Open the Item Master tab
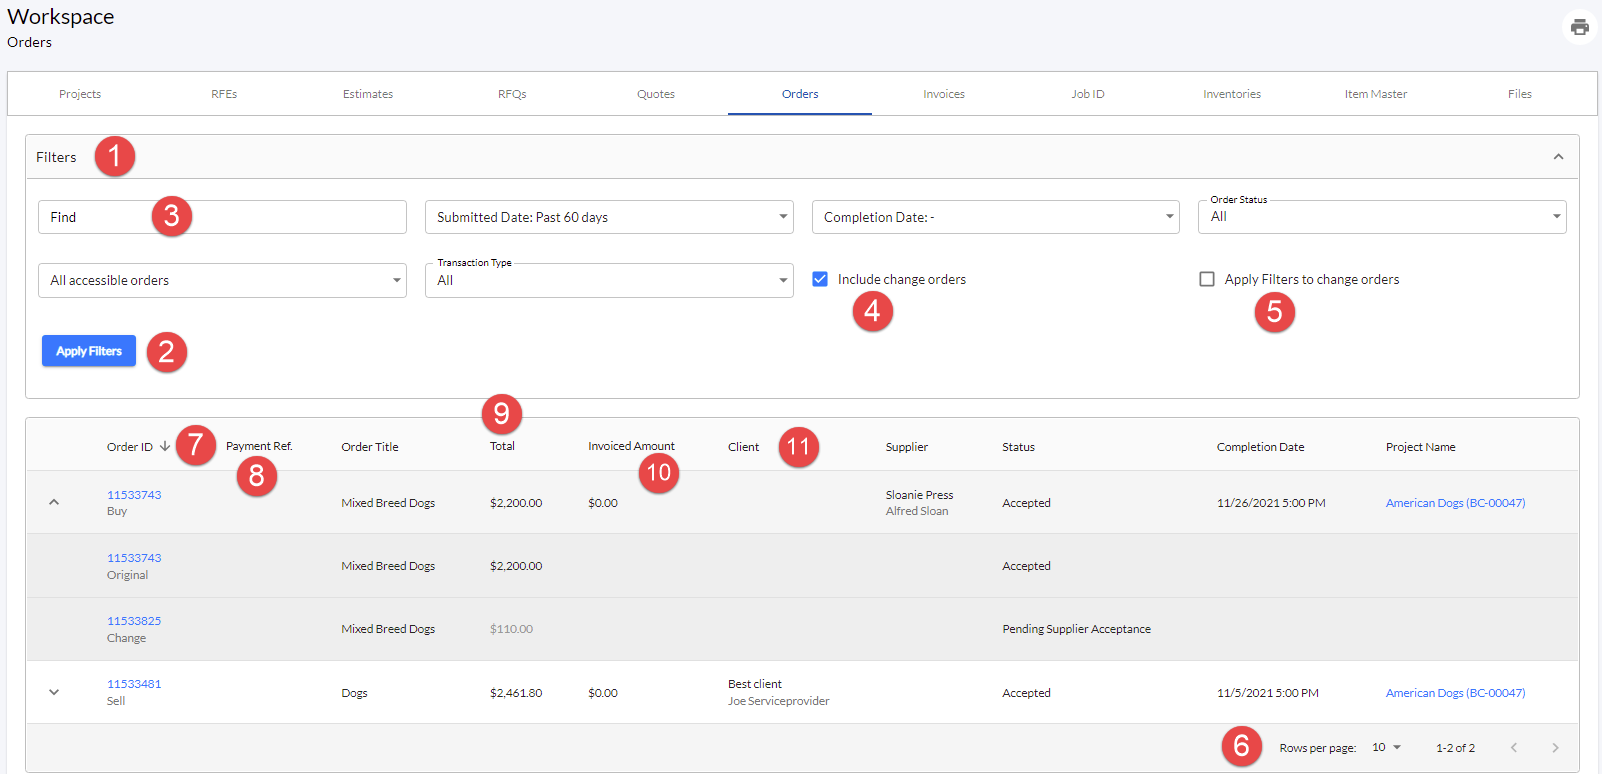 tap(1376, 94)
